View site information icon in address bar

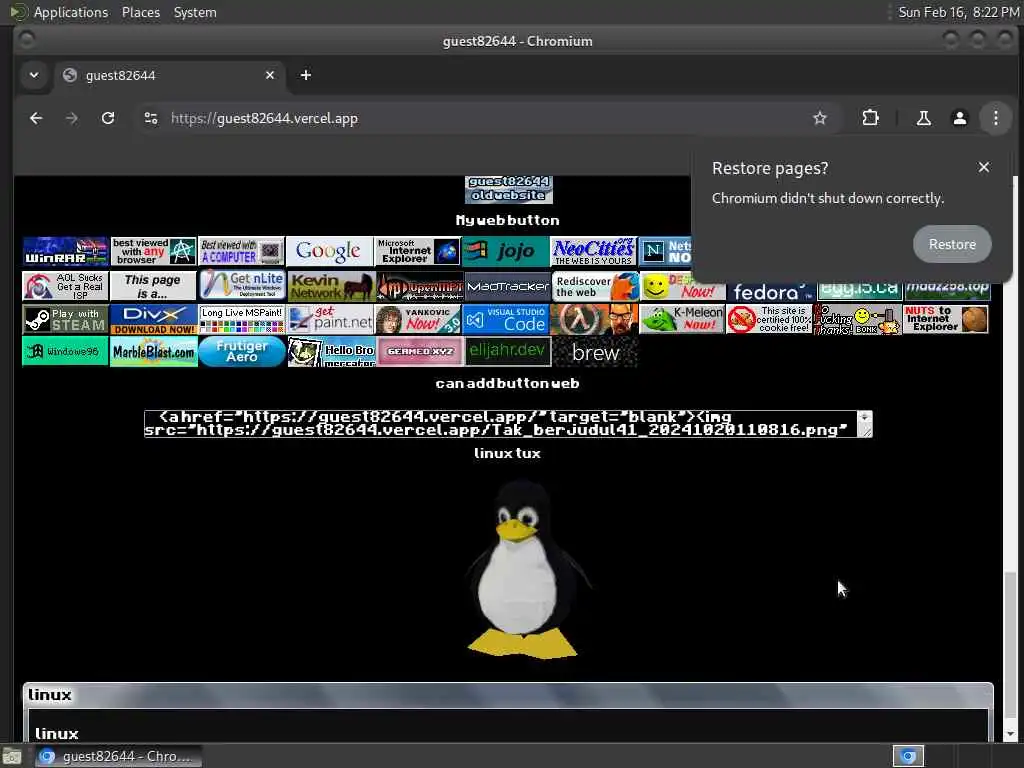151,118
